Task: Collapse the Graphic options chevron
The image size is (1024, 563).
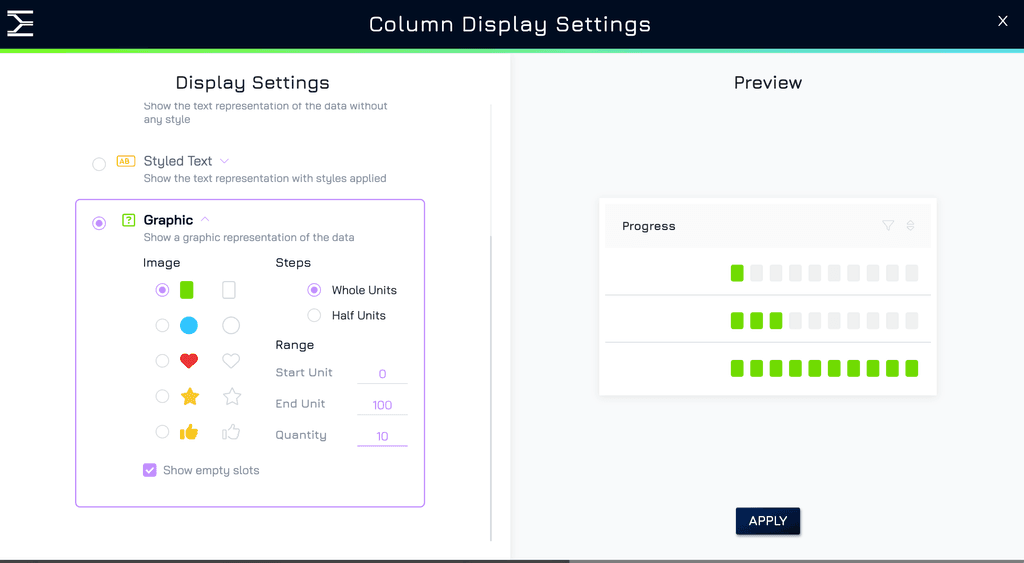Action: [205, 219]
